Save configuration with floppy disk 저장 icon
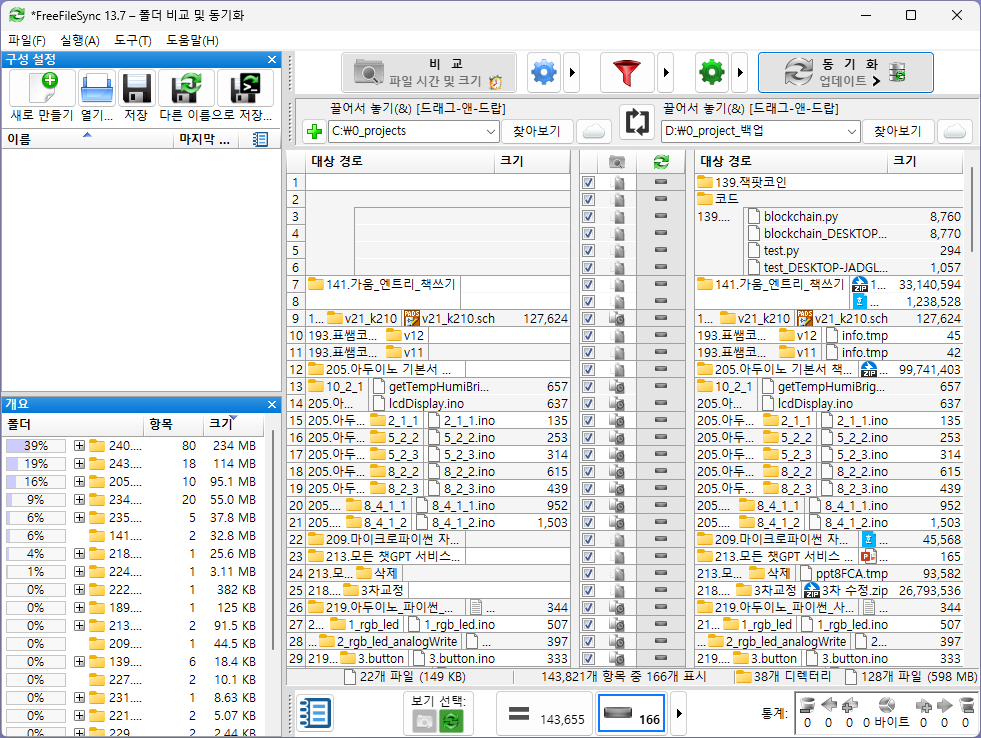This screenshot has width=981, height=738. click(136, 88)
